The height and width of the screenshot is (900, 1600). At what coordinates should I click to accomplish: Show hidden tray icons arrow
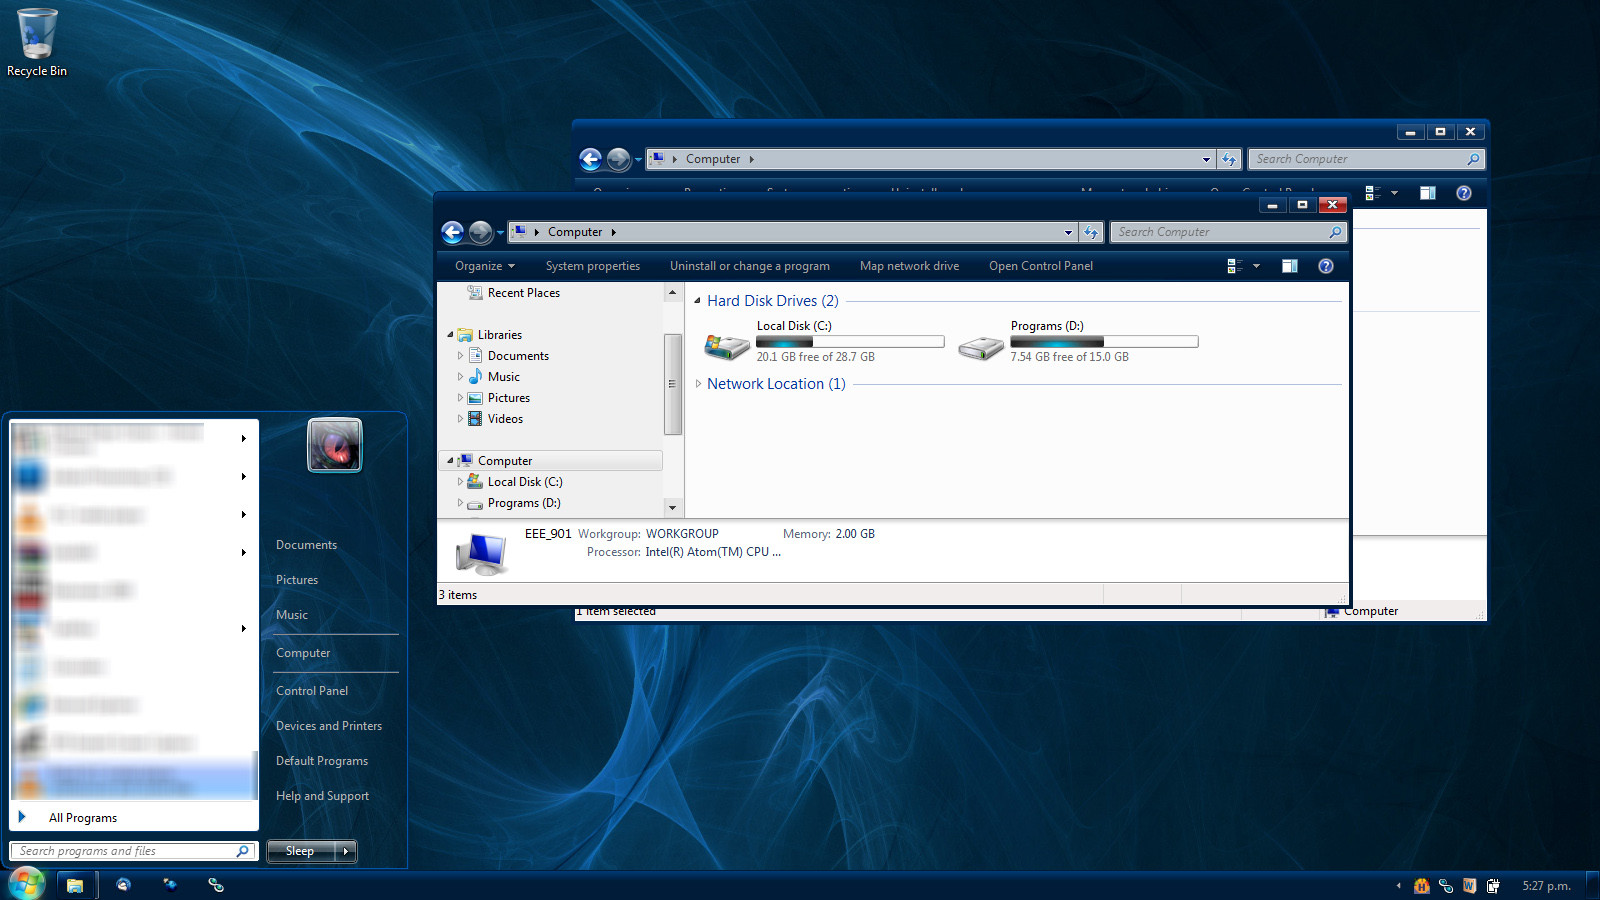point(1398,885)
